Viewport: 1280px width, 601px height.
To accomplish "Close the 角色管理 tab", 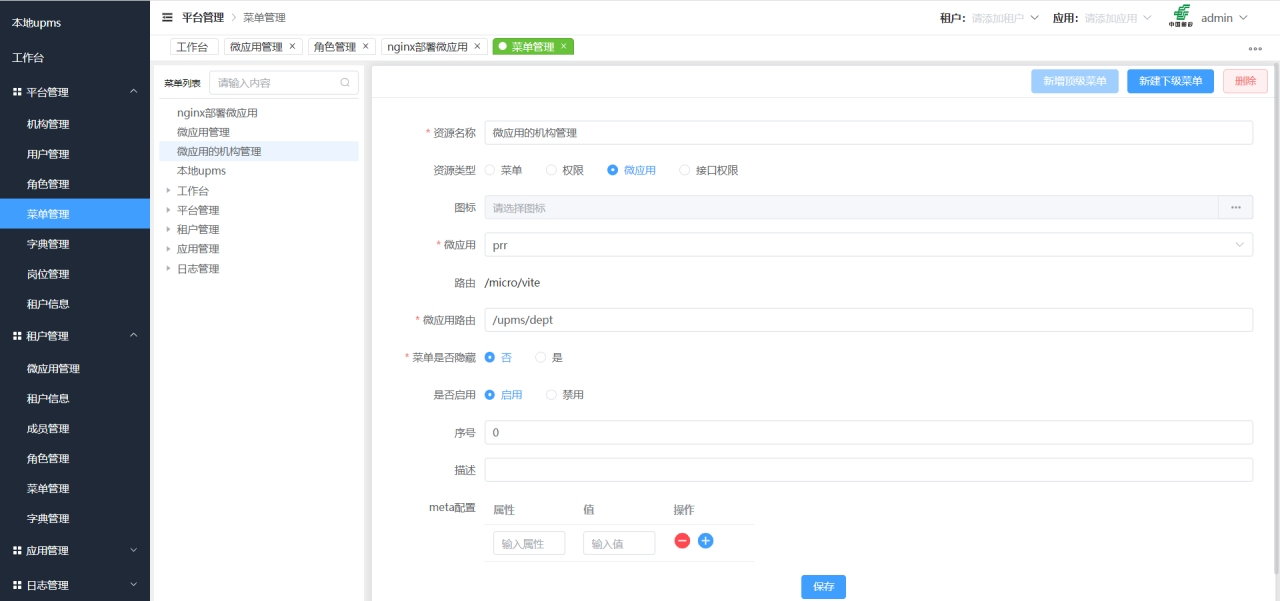I will point(365,46).
